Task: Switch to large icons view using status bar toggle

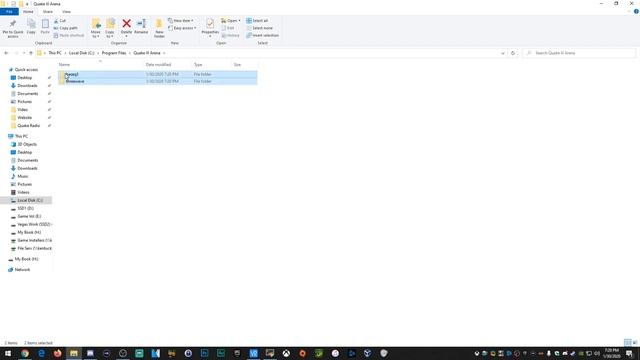Action: (x=635, y=342)
